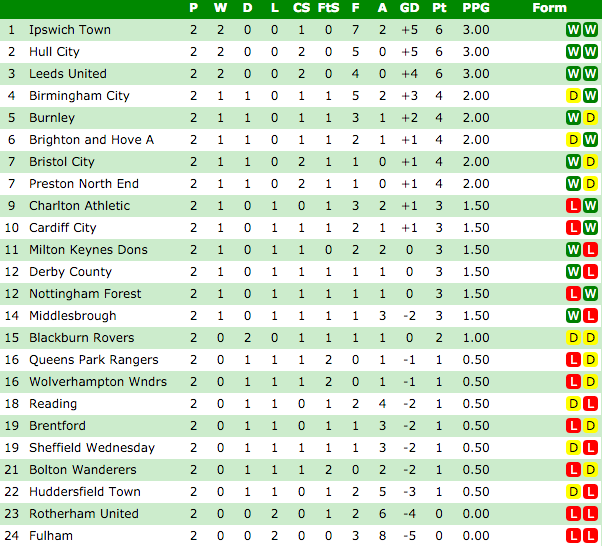This screenshot has height=546, width=602.
Task: Open the Leeds United team link
Action: 68,74
